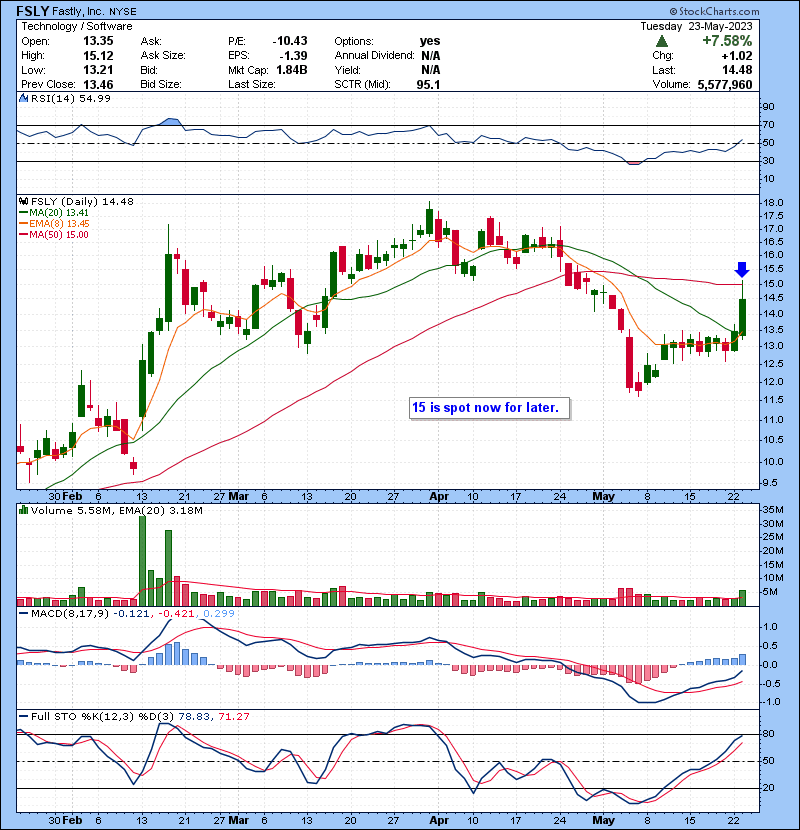Click the Options value yes

pos(430,41)
